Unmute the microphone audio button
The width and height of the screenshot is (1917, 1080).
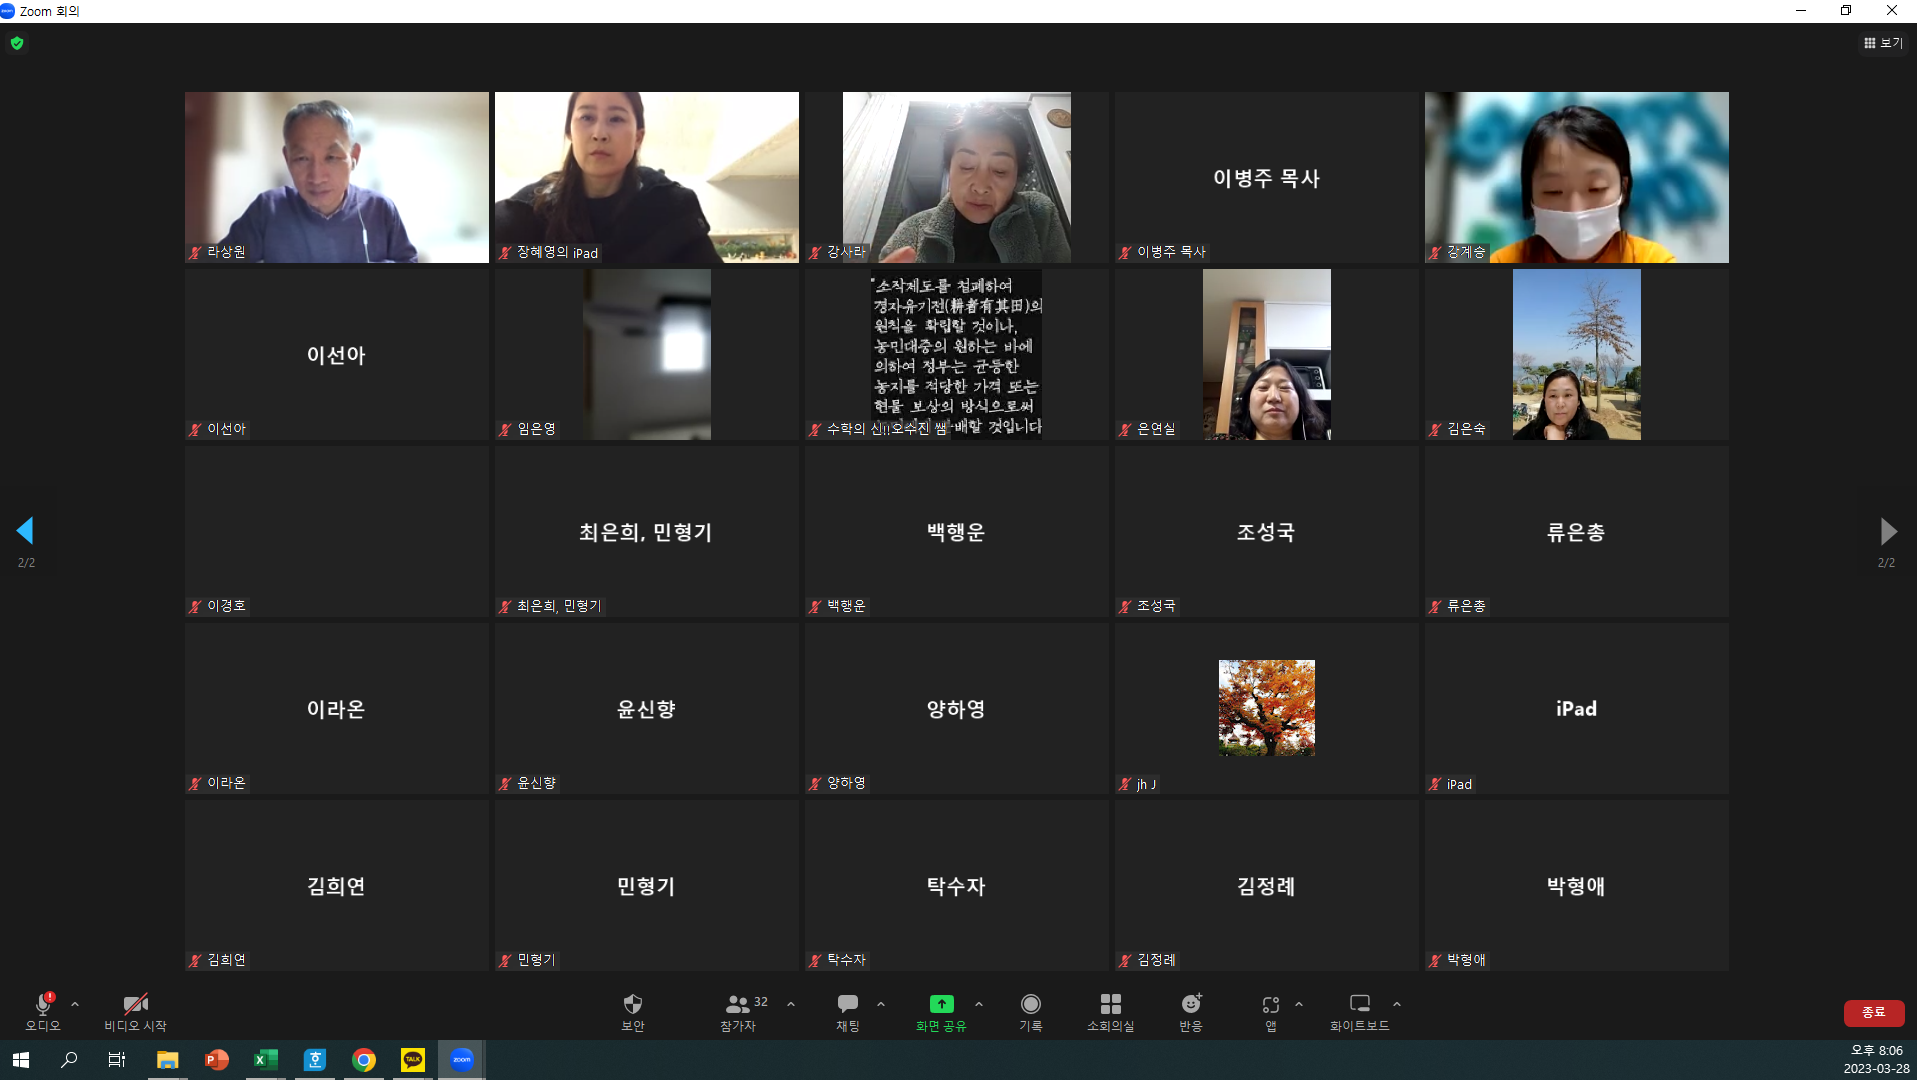(x=43, y=1011)
